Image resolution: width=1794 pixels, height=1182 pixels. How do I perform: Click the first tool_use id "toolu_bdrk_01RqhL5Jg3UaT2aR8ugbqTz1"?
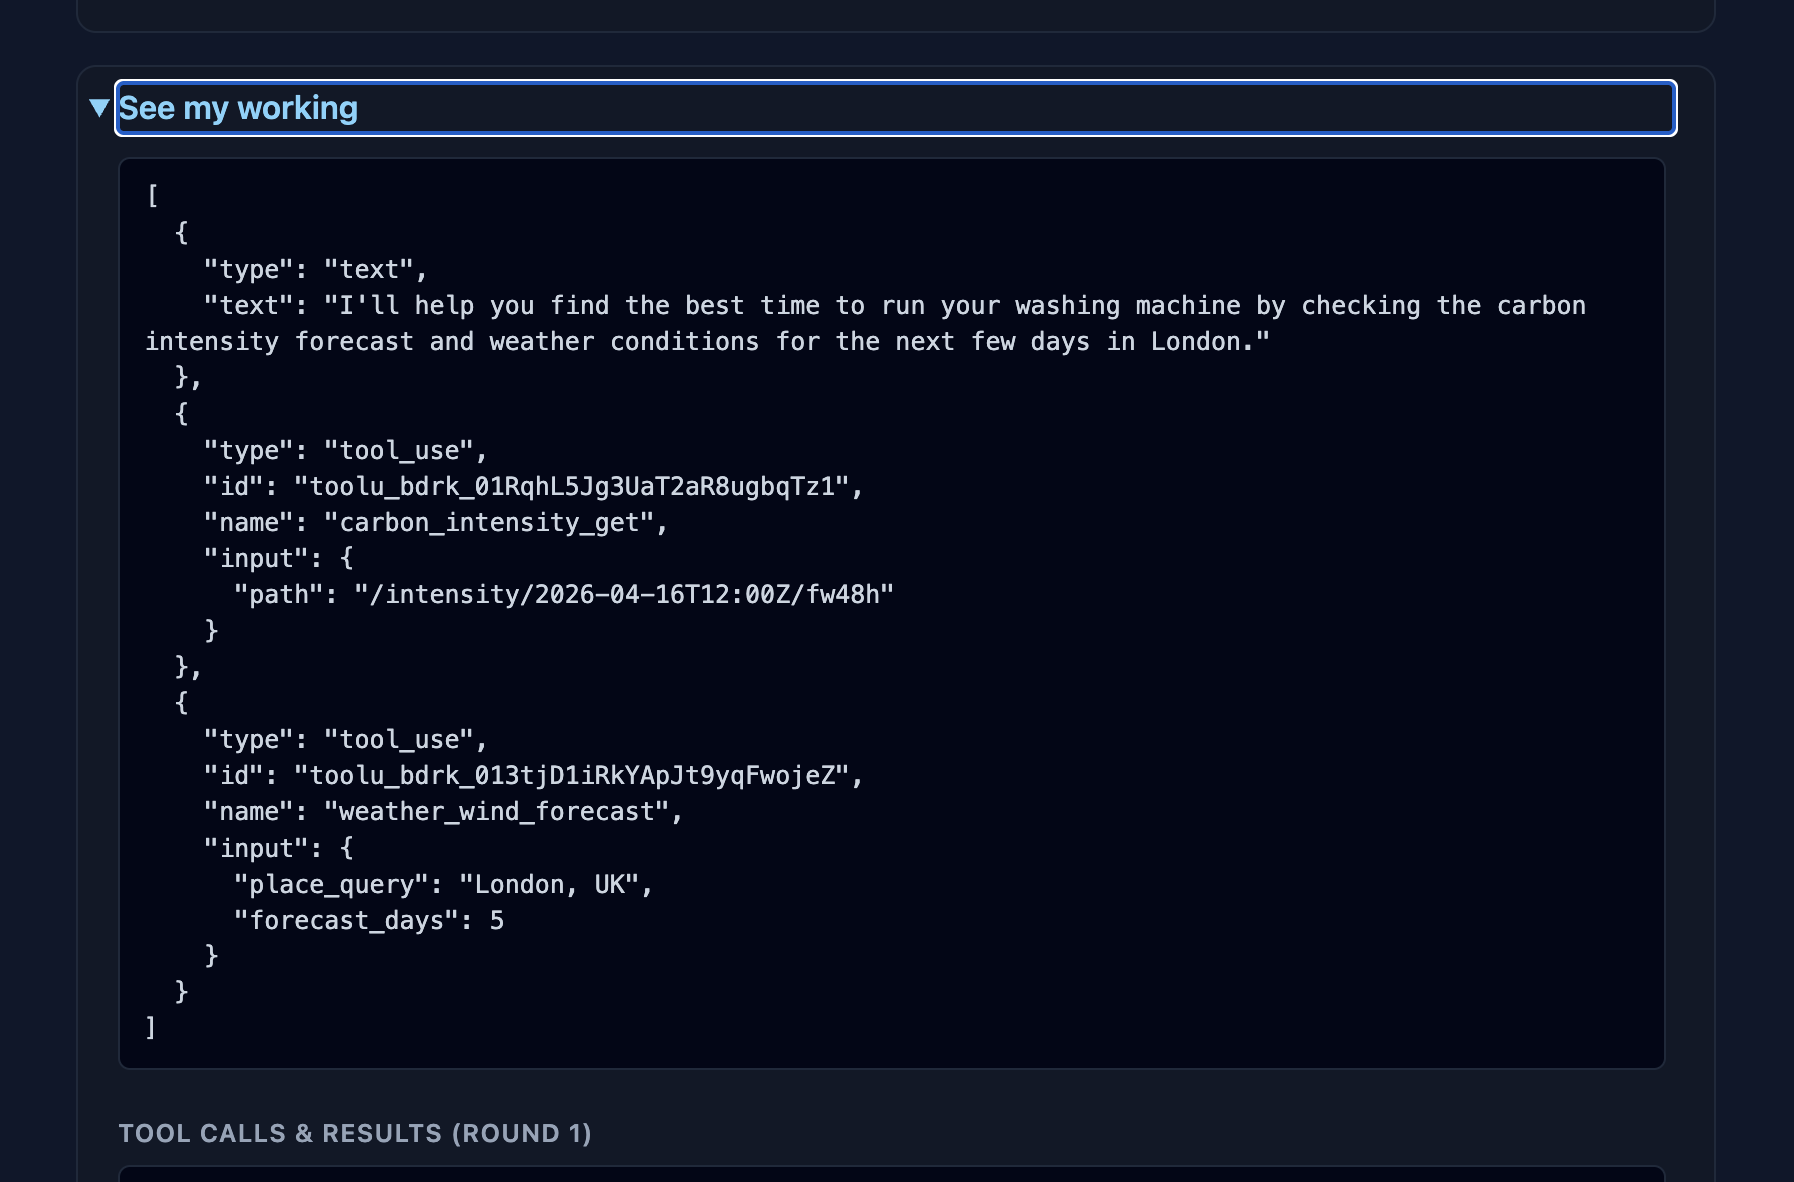click(x=572, y=487)
